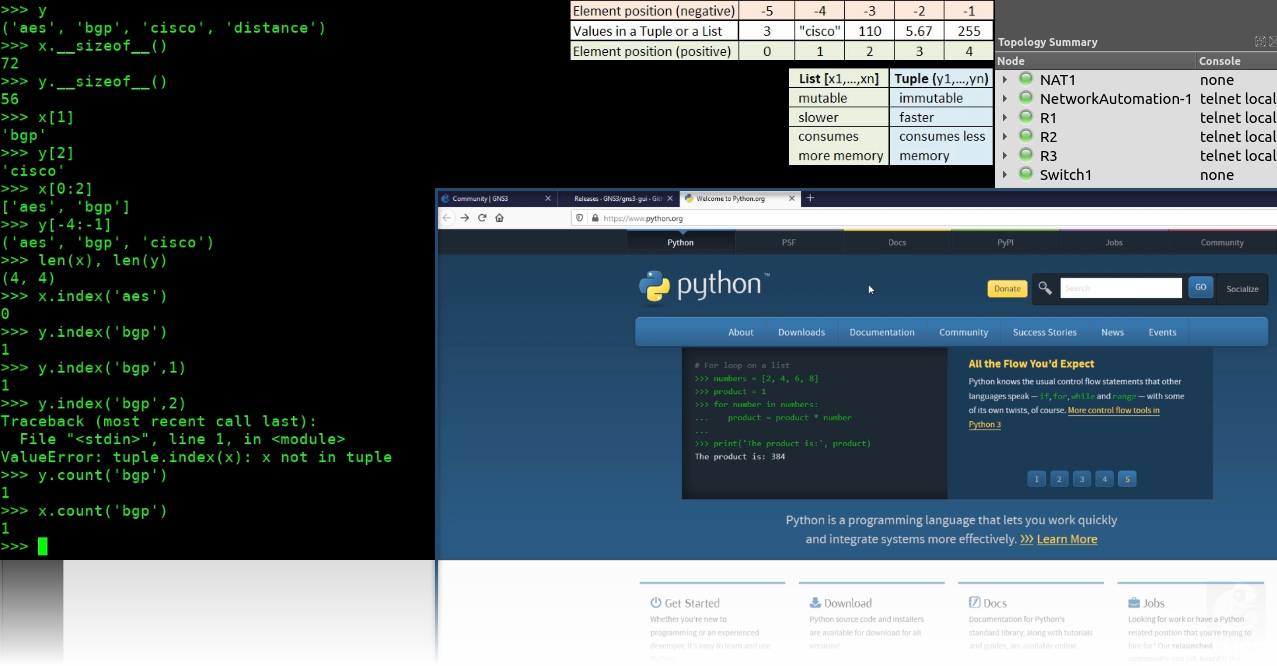The height and width of the screenshot is (666, 1277).
Task: Open a new browser tab
Action: coord(810,198)
